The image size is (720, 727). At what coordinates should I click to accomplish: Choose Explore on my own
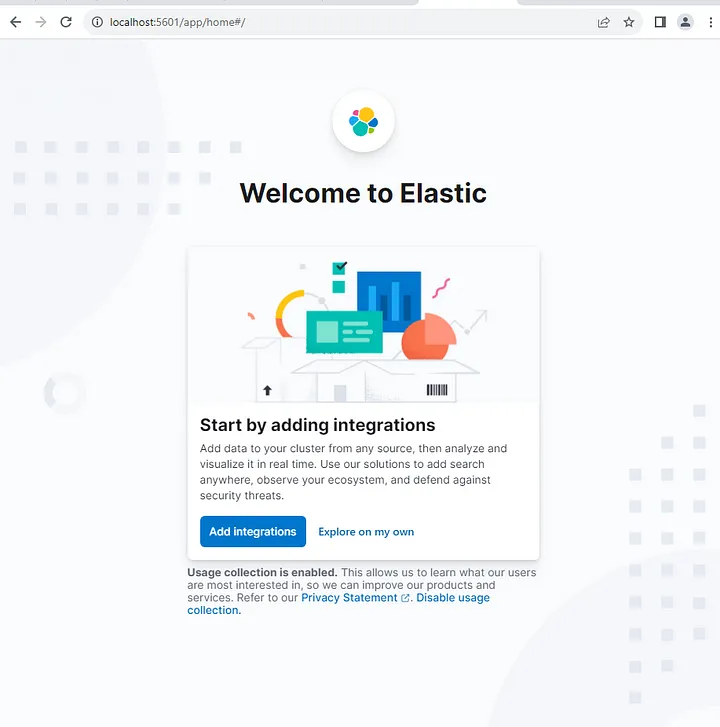[x=366, y=532]
